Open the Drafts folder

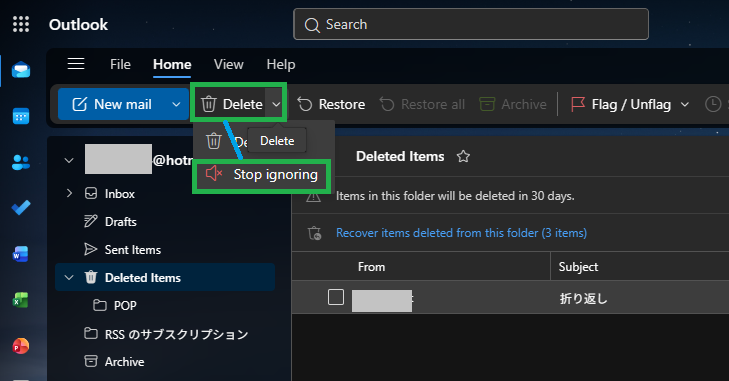pyautogui.click(x=120, y=221)
